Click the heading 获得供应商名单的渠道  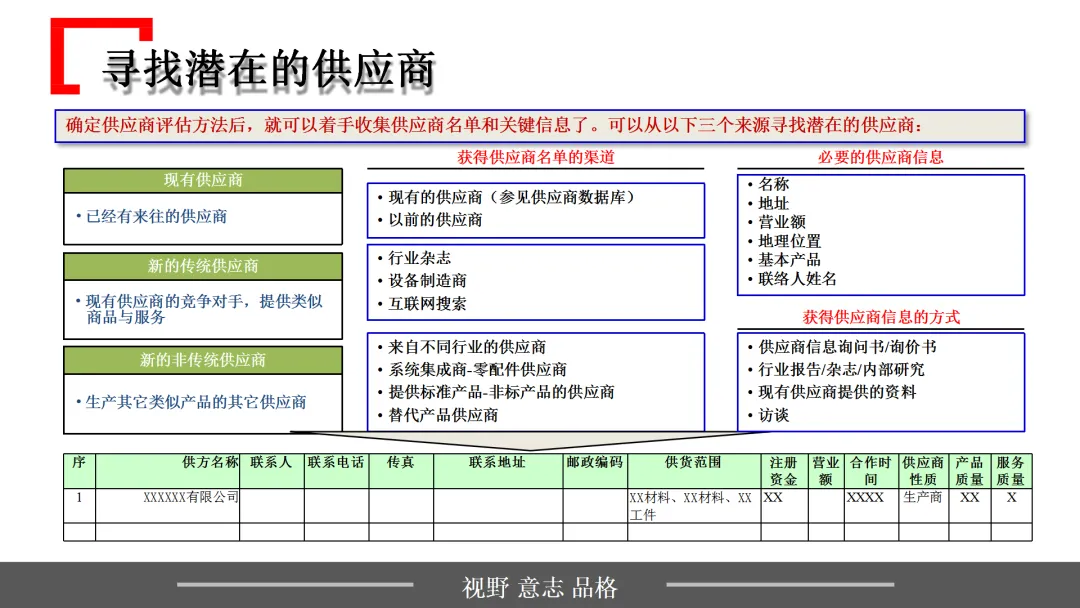pos(536,157)
